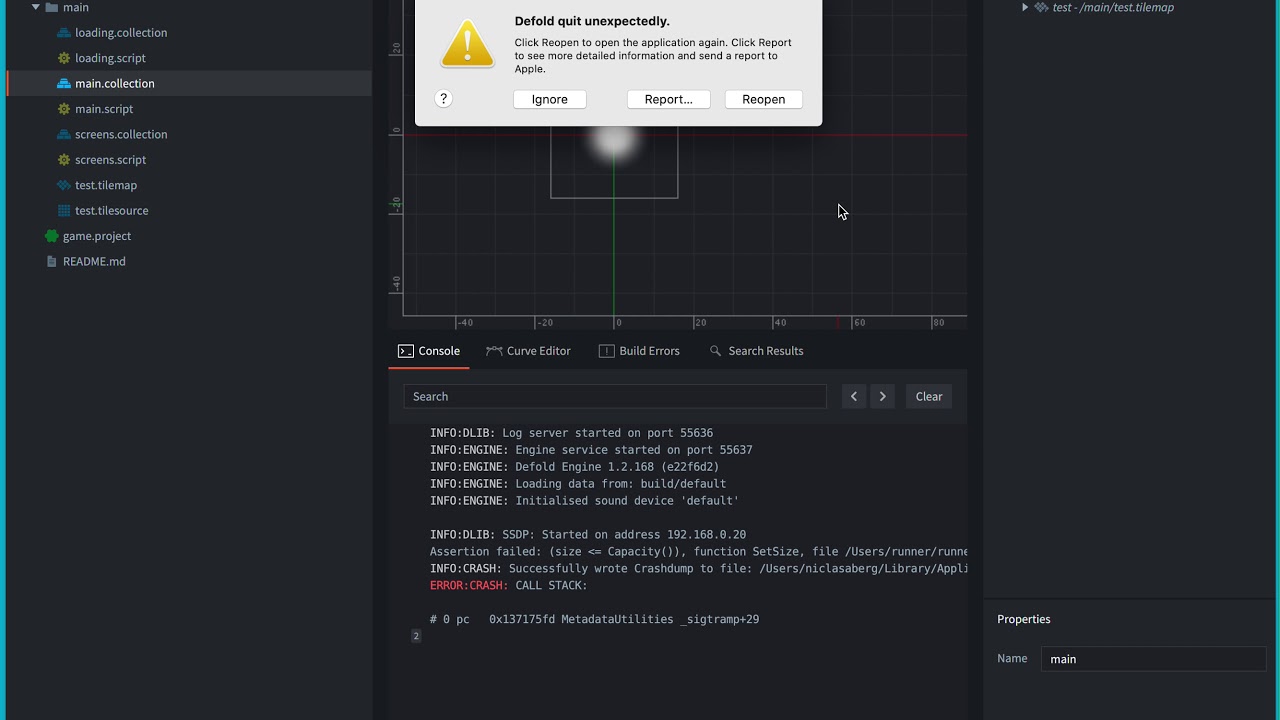Image resolution: width=1280 pixels, height=720 pixels.
Task: Click the help question mark button
Action: tap(444, 99)
